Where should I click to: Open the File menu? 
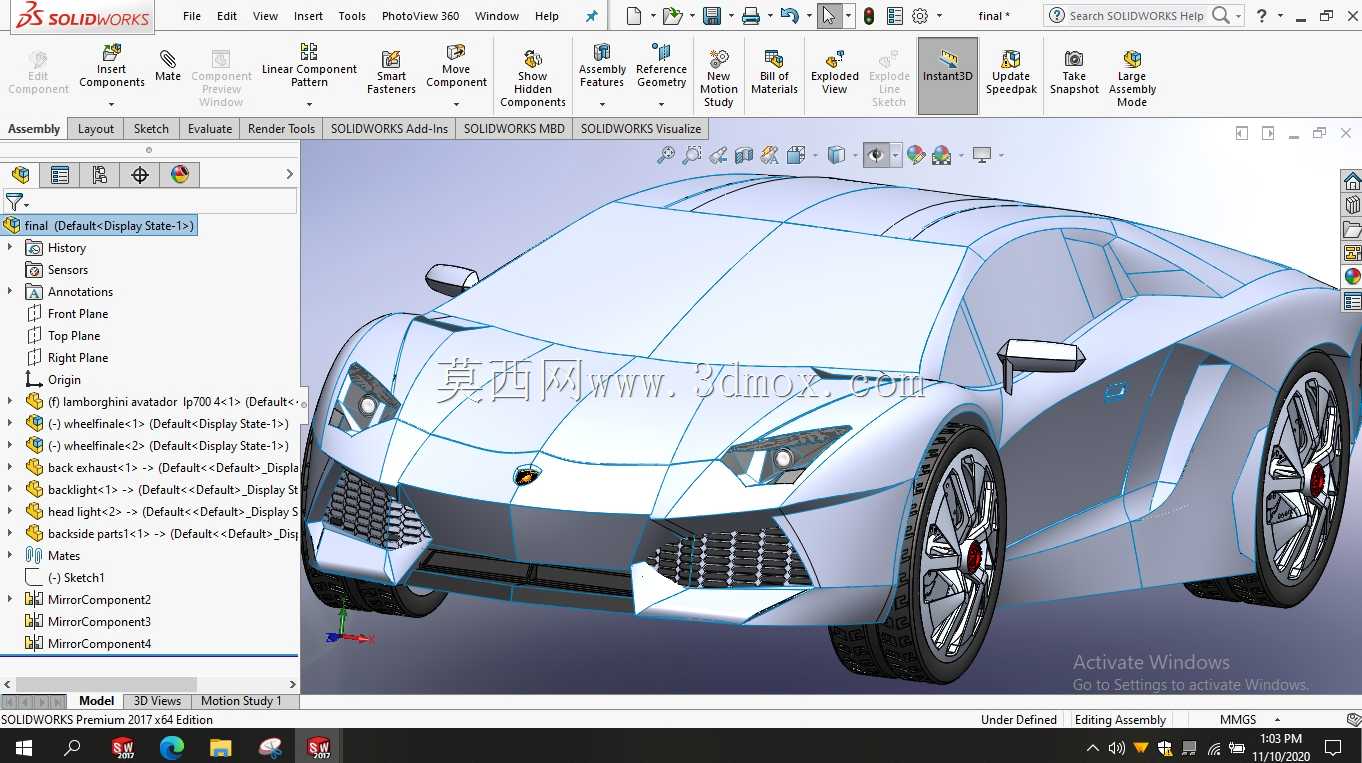(192, 16)
